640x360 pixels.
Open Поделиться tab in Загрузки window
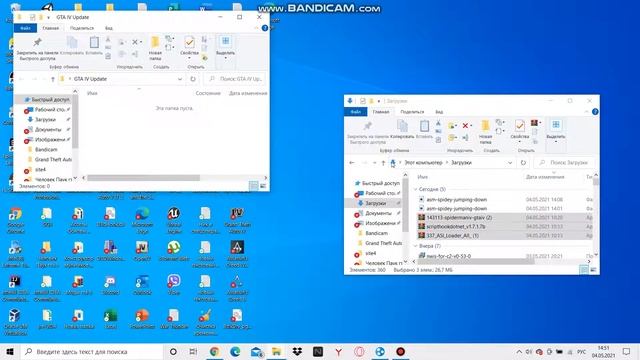[412, 112]
